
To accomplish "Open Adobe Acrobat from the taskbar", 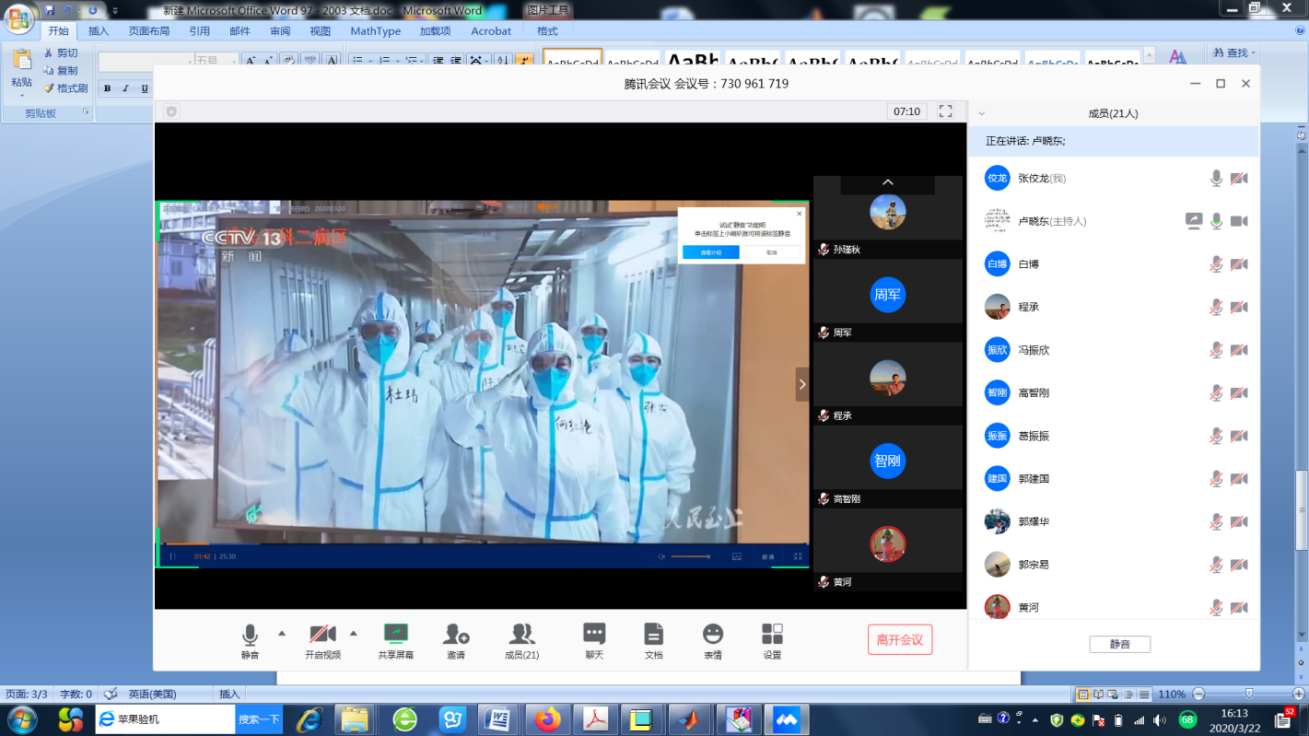I will coord(596,719).
